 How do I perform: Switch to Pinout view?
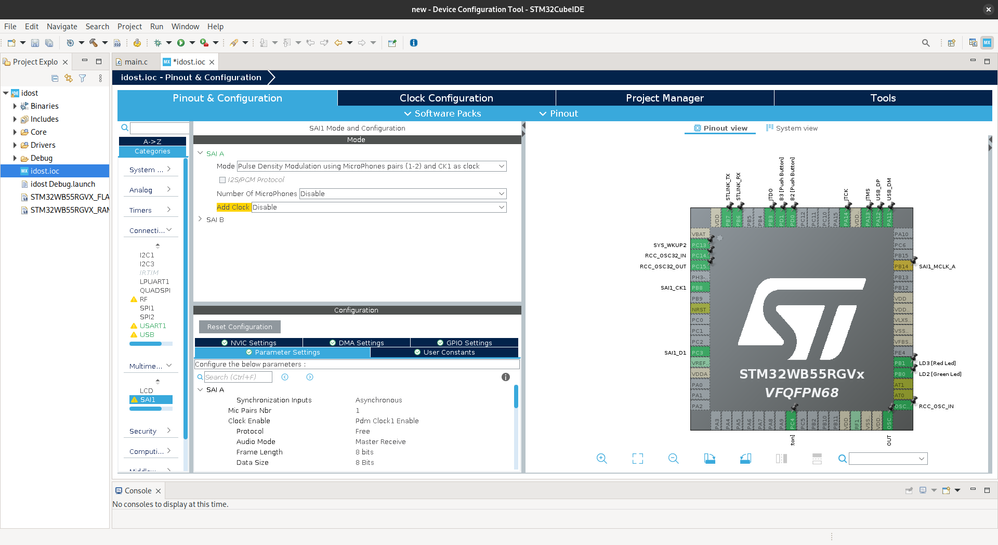pos(720,128)
